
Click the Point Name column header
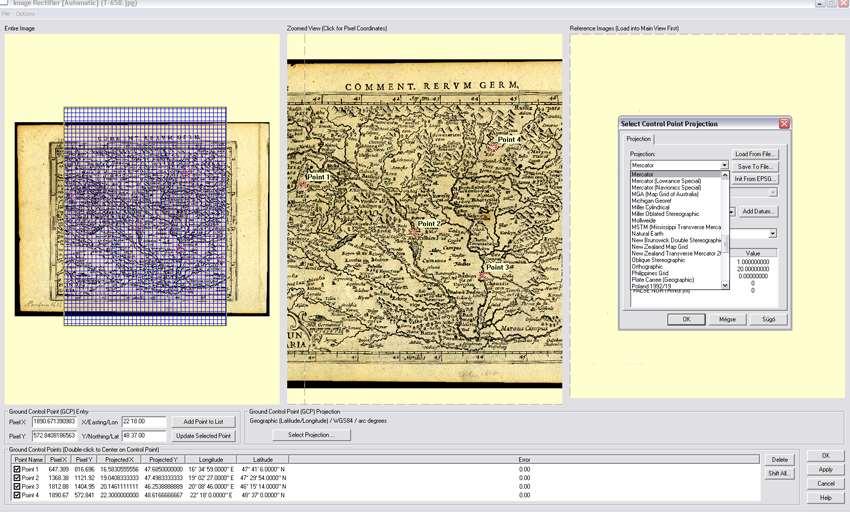coord(28,459)
